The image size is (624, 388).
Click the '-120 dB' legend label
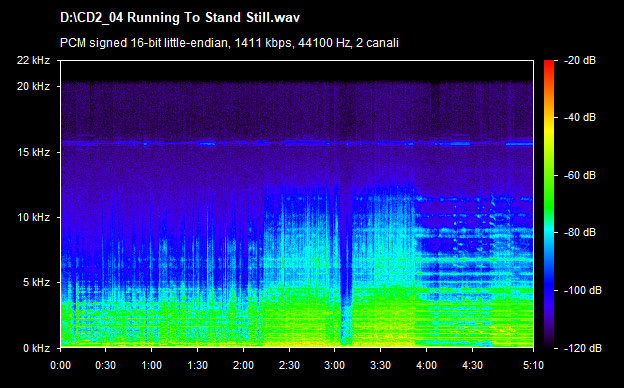pyautogui.click(x=583, y=348)
